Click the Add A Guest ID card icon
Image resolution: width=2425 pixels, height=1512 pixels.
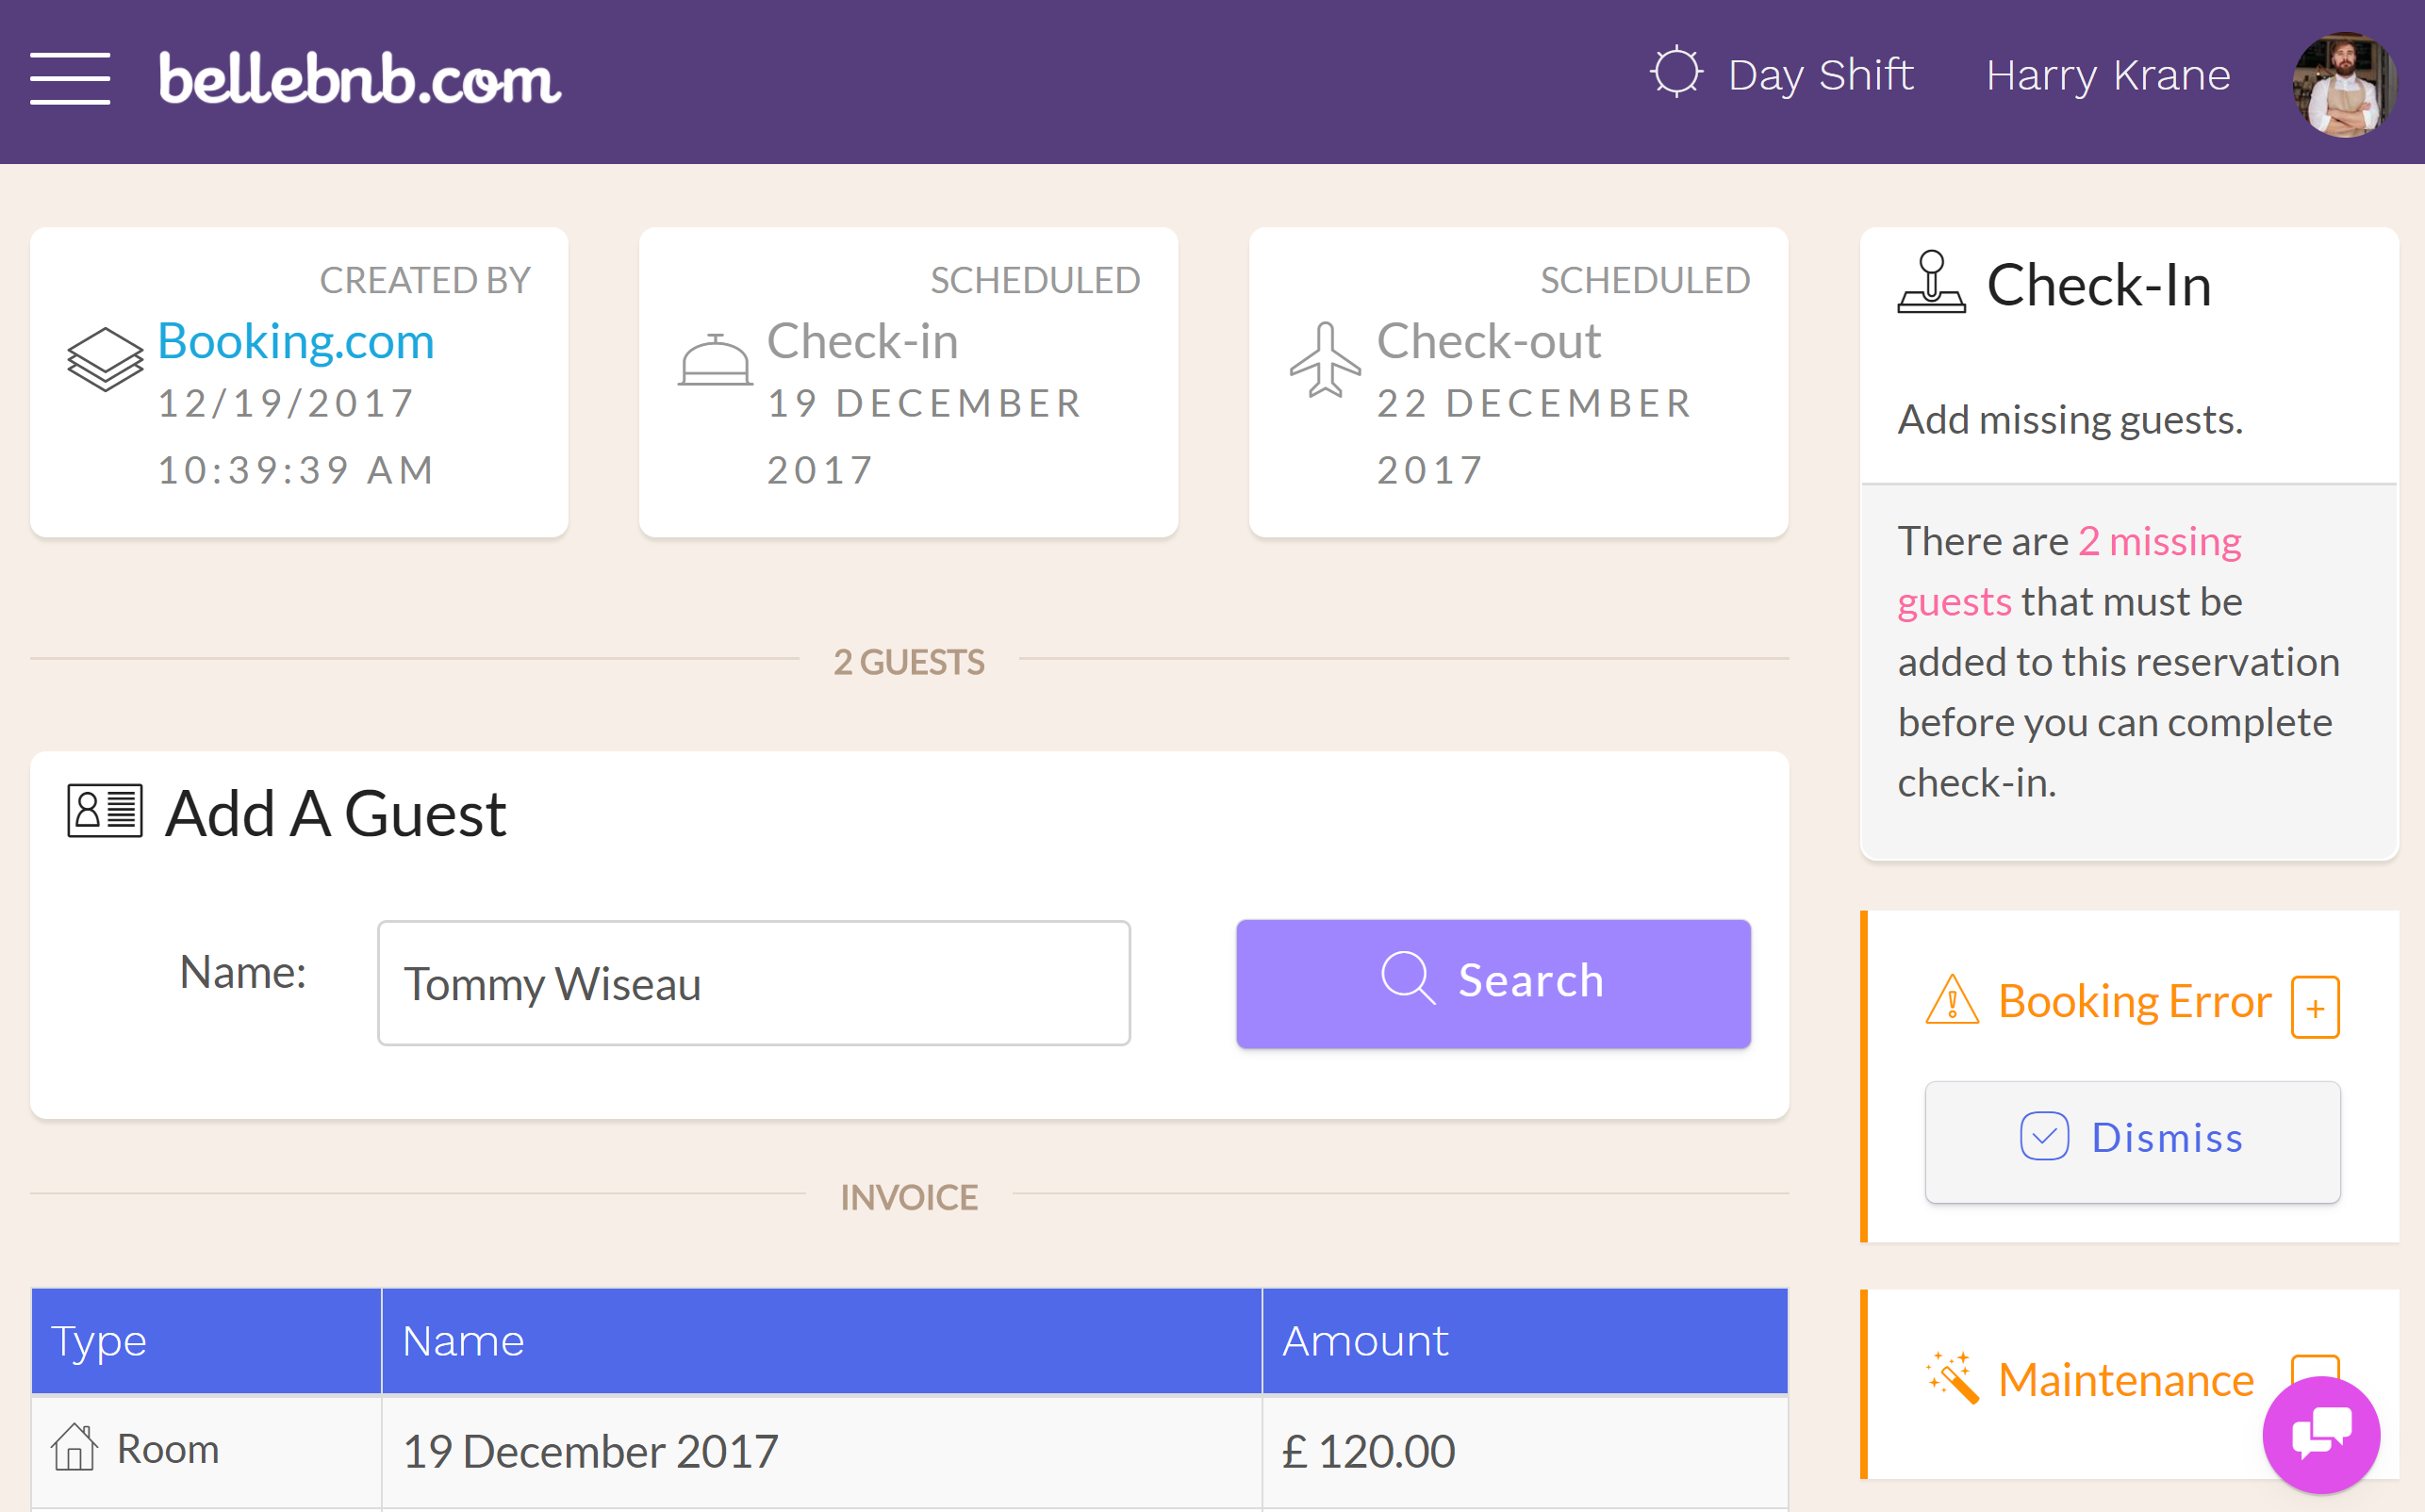coord(103,812)
